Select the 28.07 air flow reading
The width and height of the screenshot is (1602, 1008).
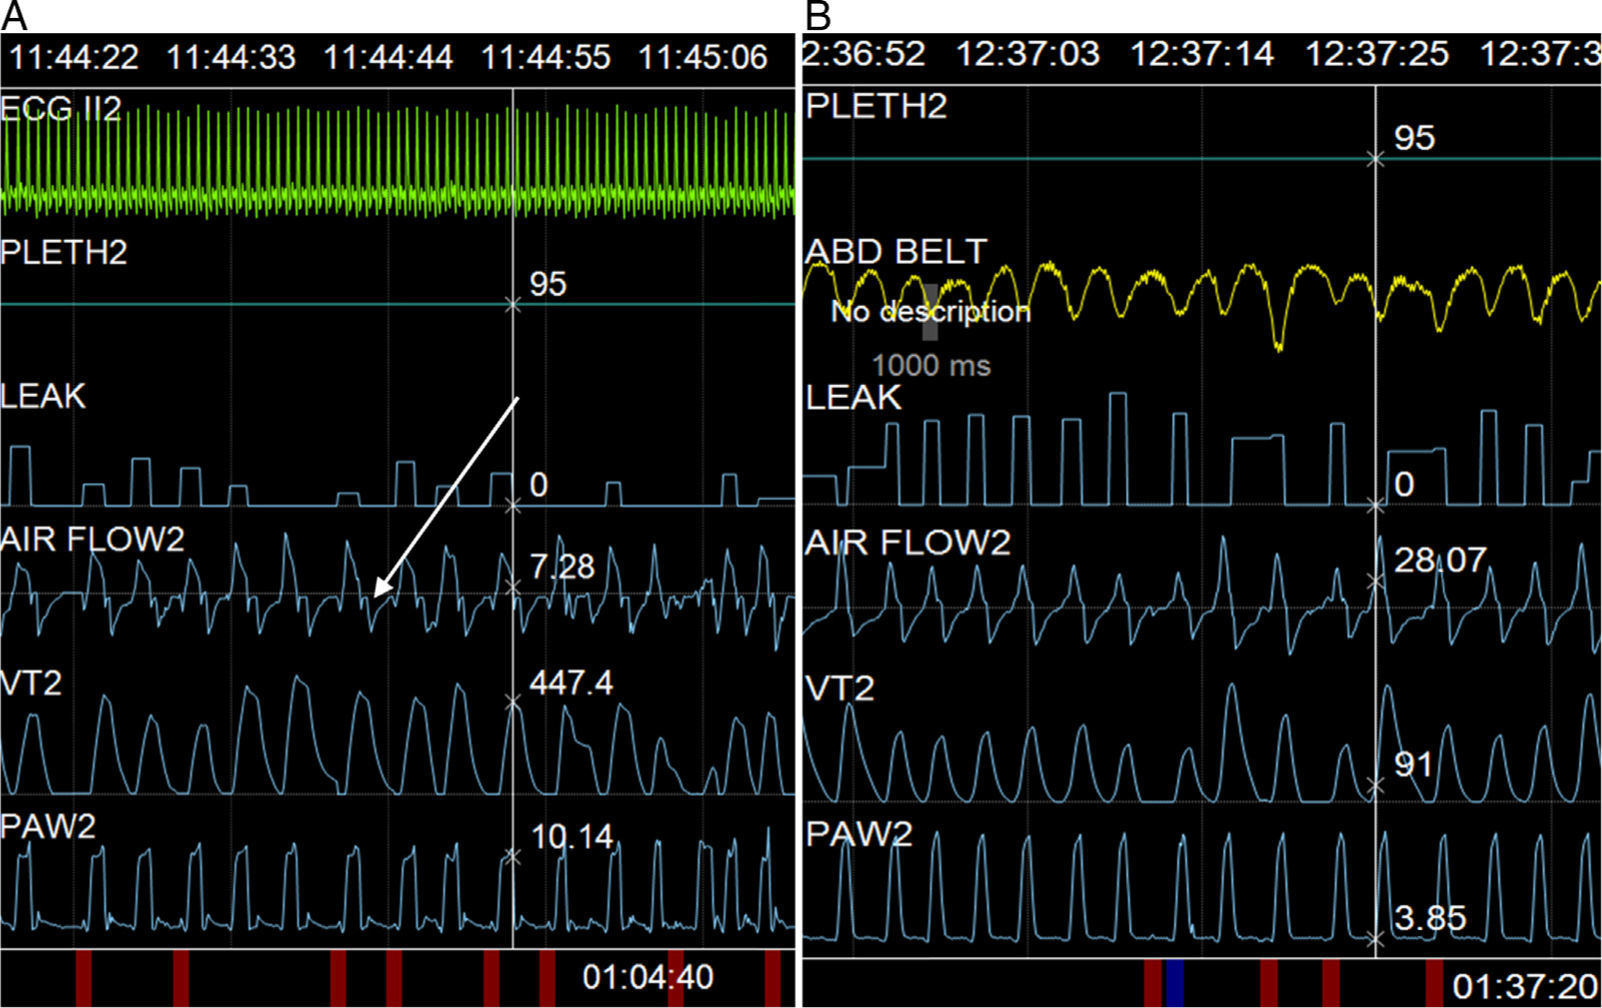1441,560
